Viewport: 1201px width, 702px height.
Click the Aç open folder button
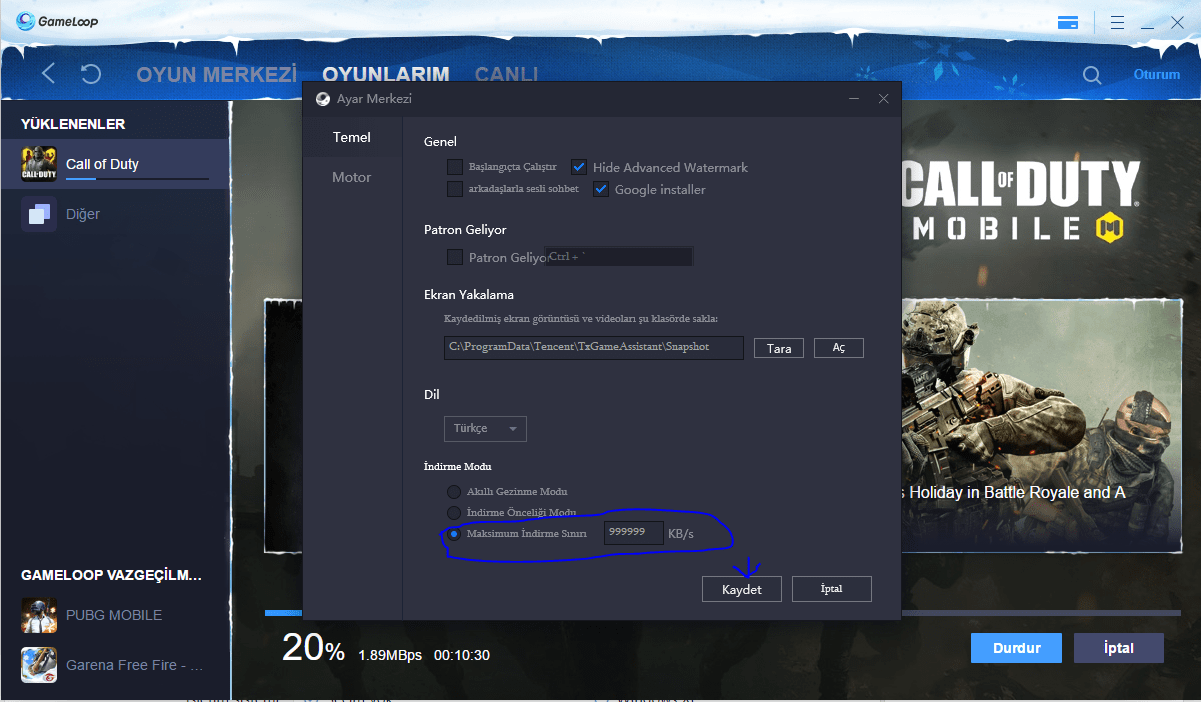(839, 348)
